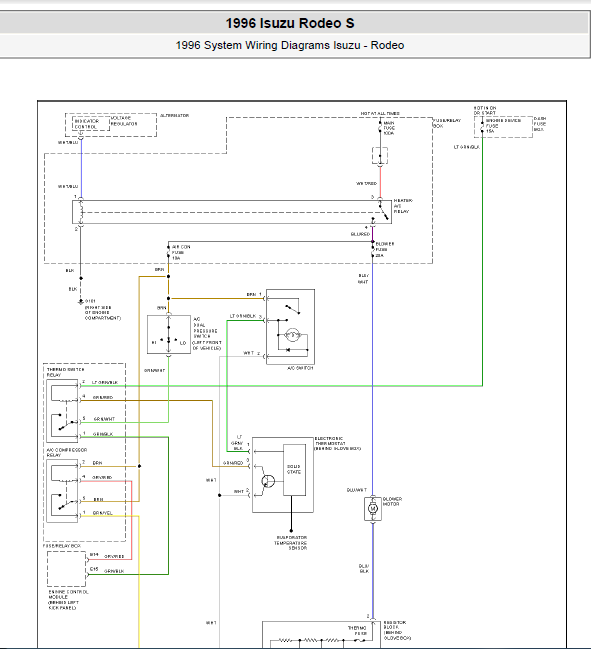The width and height of the screenshot is (591, 649).
Task: Select the engine control module box
Action: click(66, 569)
